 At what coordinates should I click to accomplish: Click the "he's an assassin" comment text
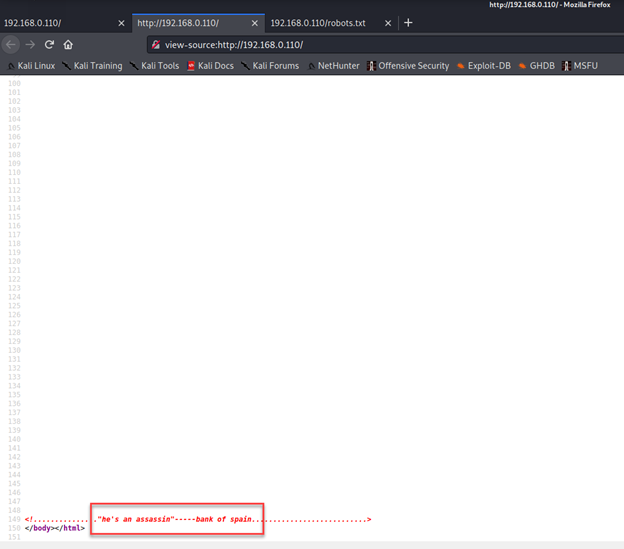[136, 520]
